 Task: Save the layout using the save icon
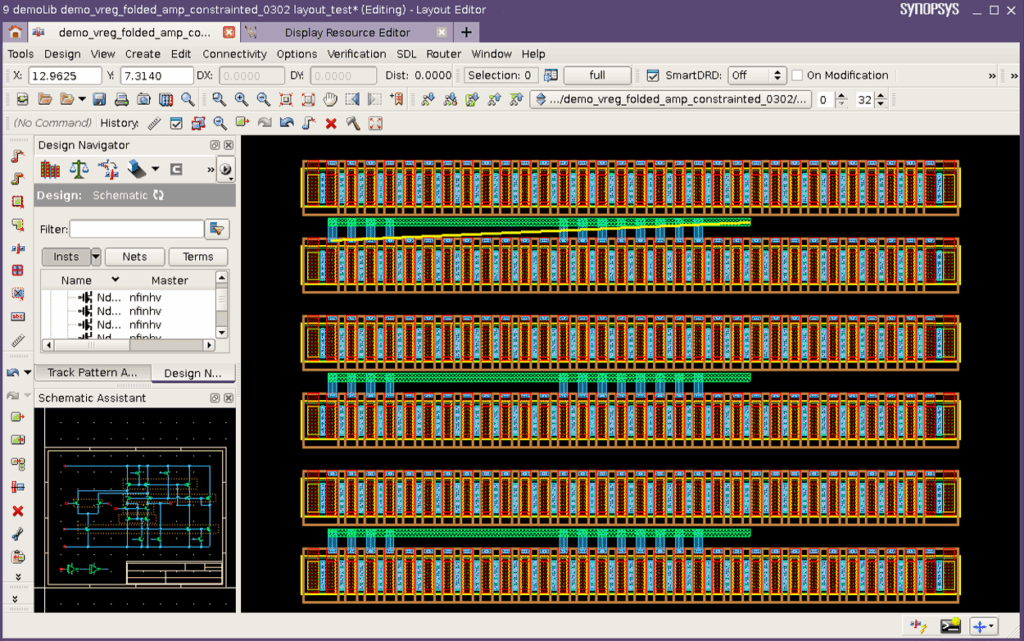pyautogui.click(x=98, y=99)
